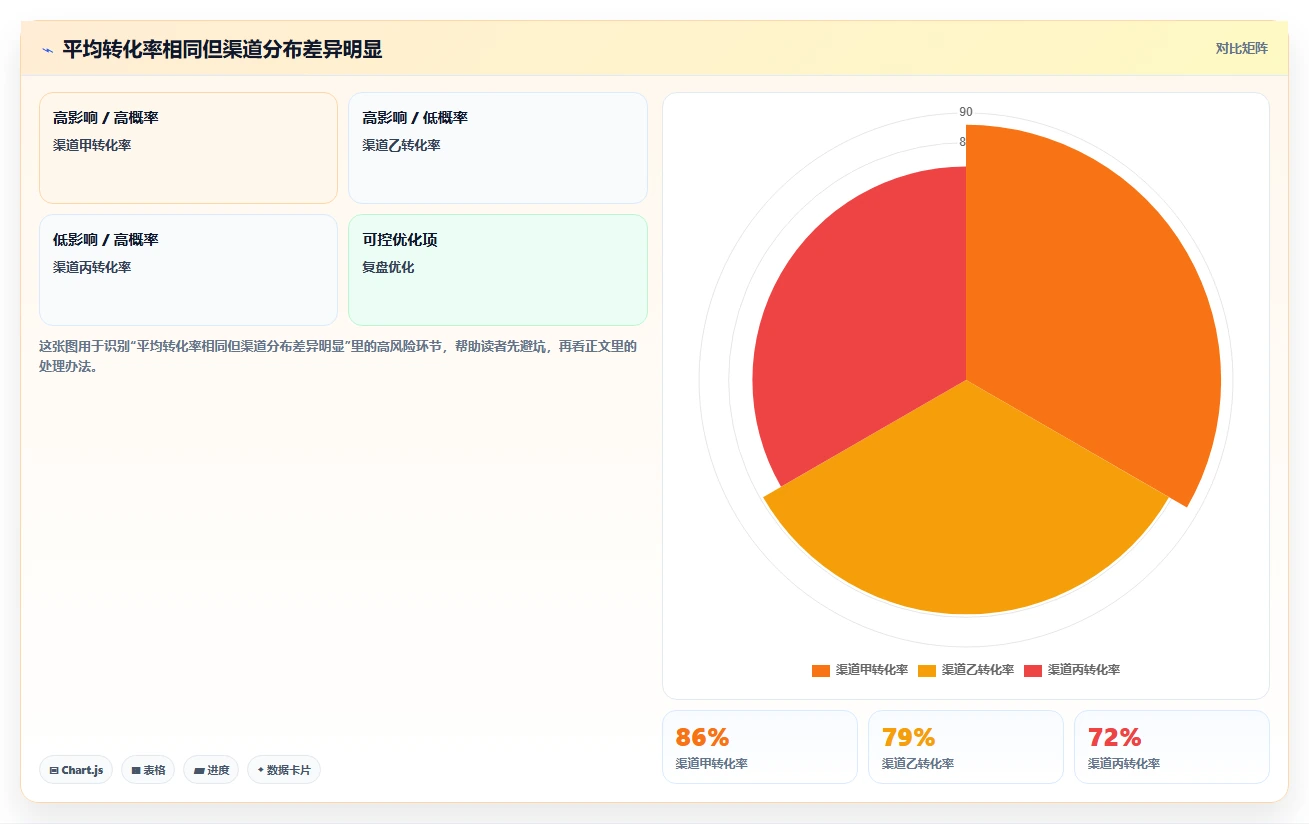
Task: Toggle the 渠道乙转化率 legend swatch
Action: click(927, 670)
